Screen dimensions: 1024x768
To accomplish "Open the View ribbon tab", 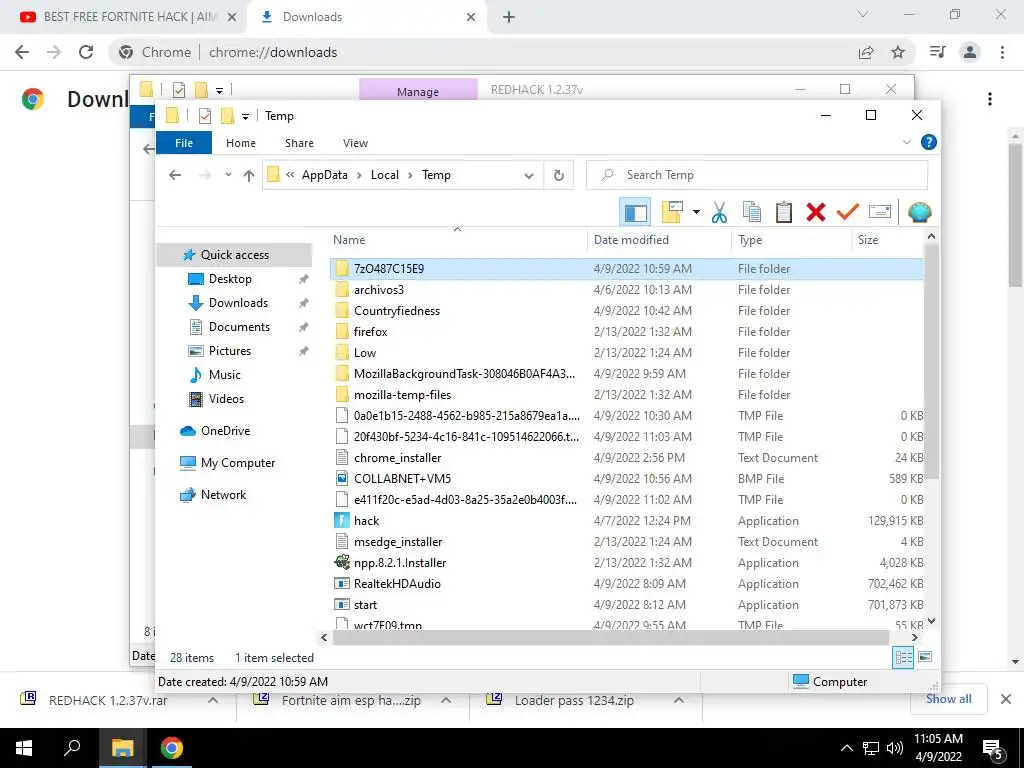I will pos(355,142).
